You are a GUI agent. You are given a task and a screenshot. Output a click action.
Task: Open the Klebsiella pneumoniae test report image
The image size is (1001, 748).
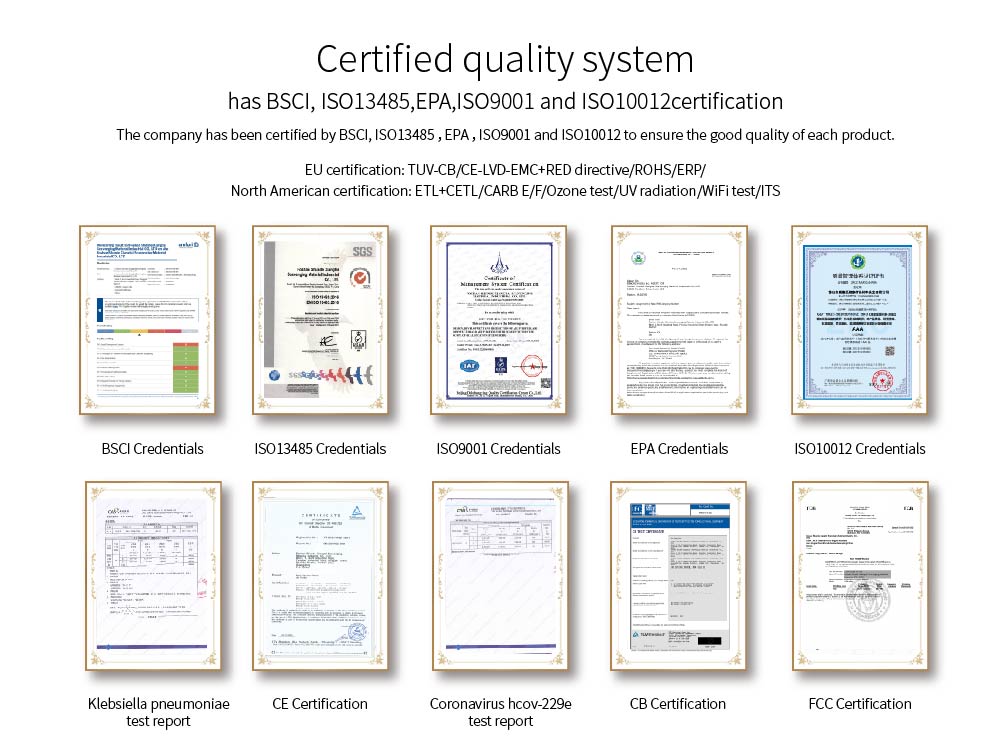click(x=153, y=576)
